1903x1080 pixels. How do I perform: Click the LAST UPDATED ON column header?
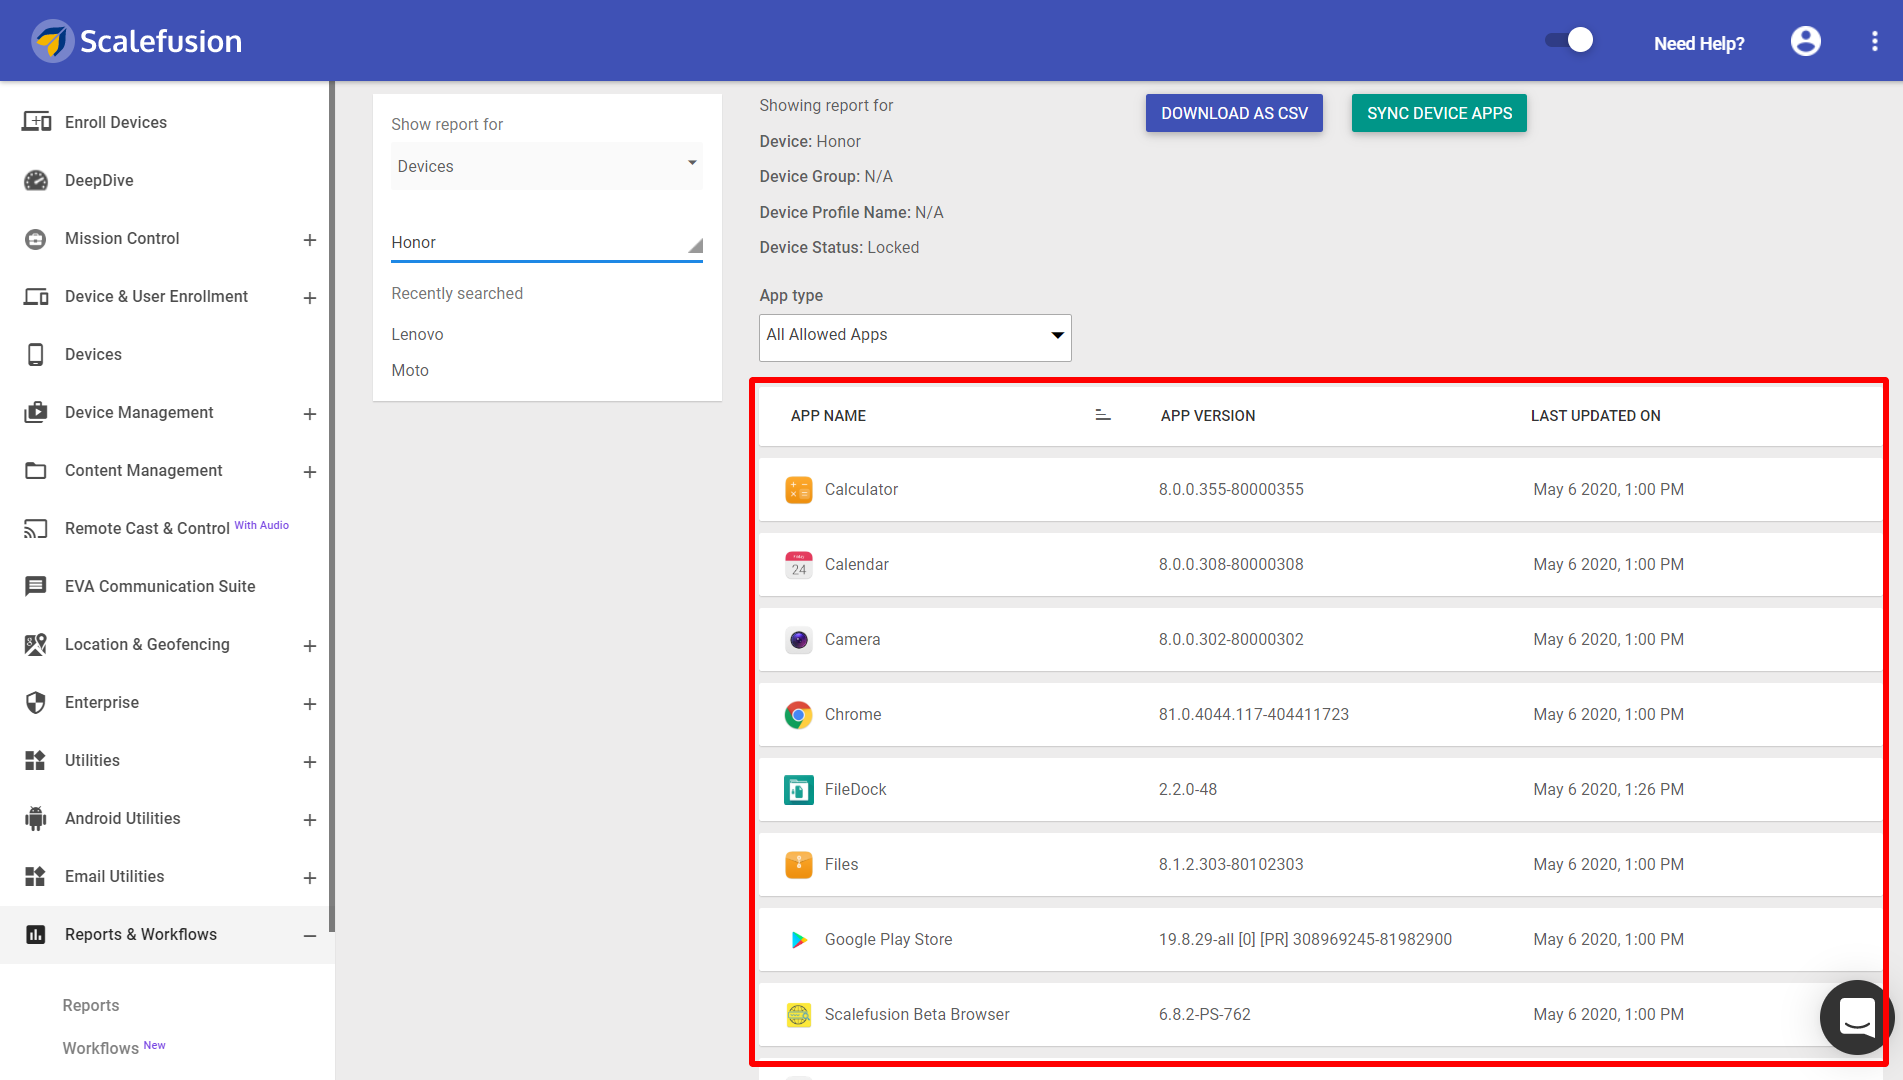(x=1595, y=416)
